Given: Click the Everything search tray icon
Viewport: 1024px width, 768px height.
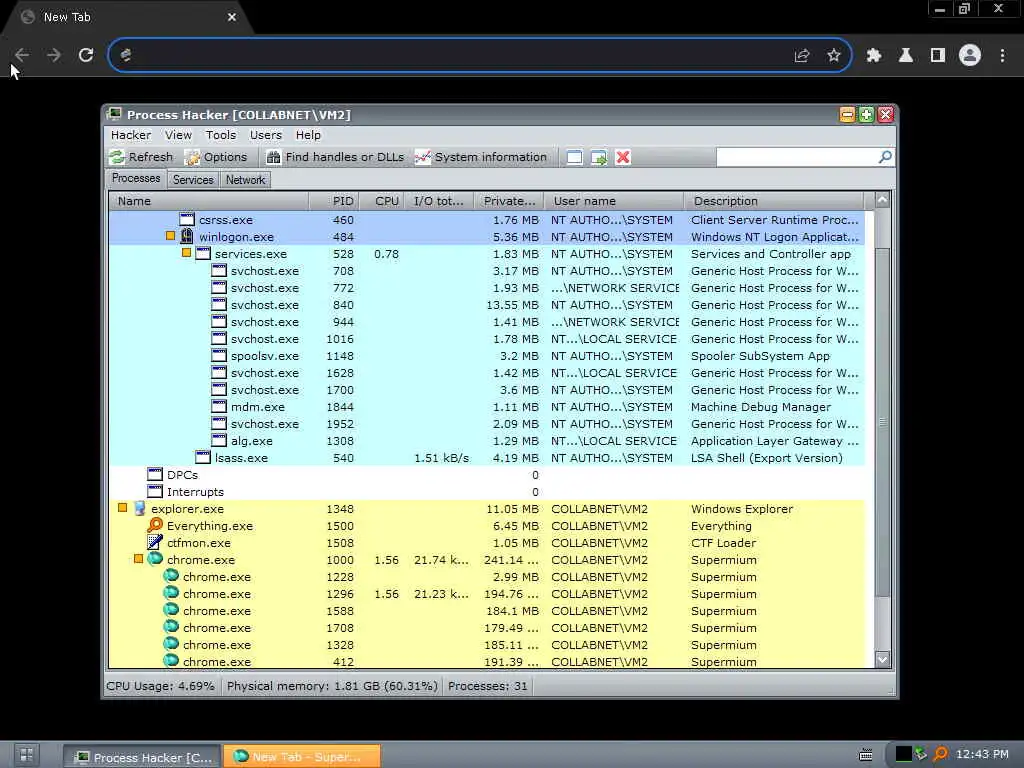Looking at the screenshot, I should coord(940,754).
